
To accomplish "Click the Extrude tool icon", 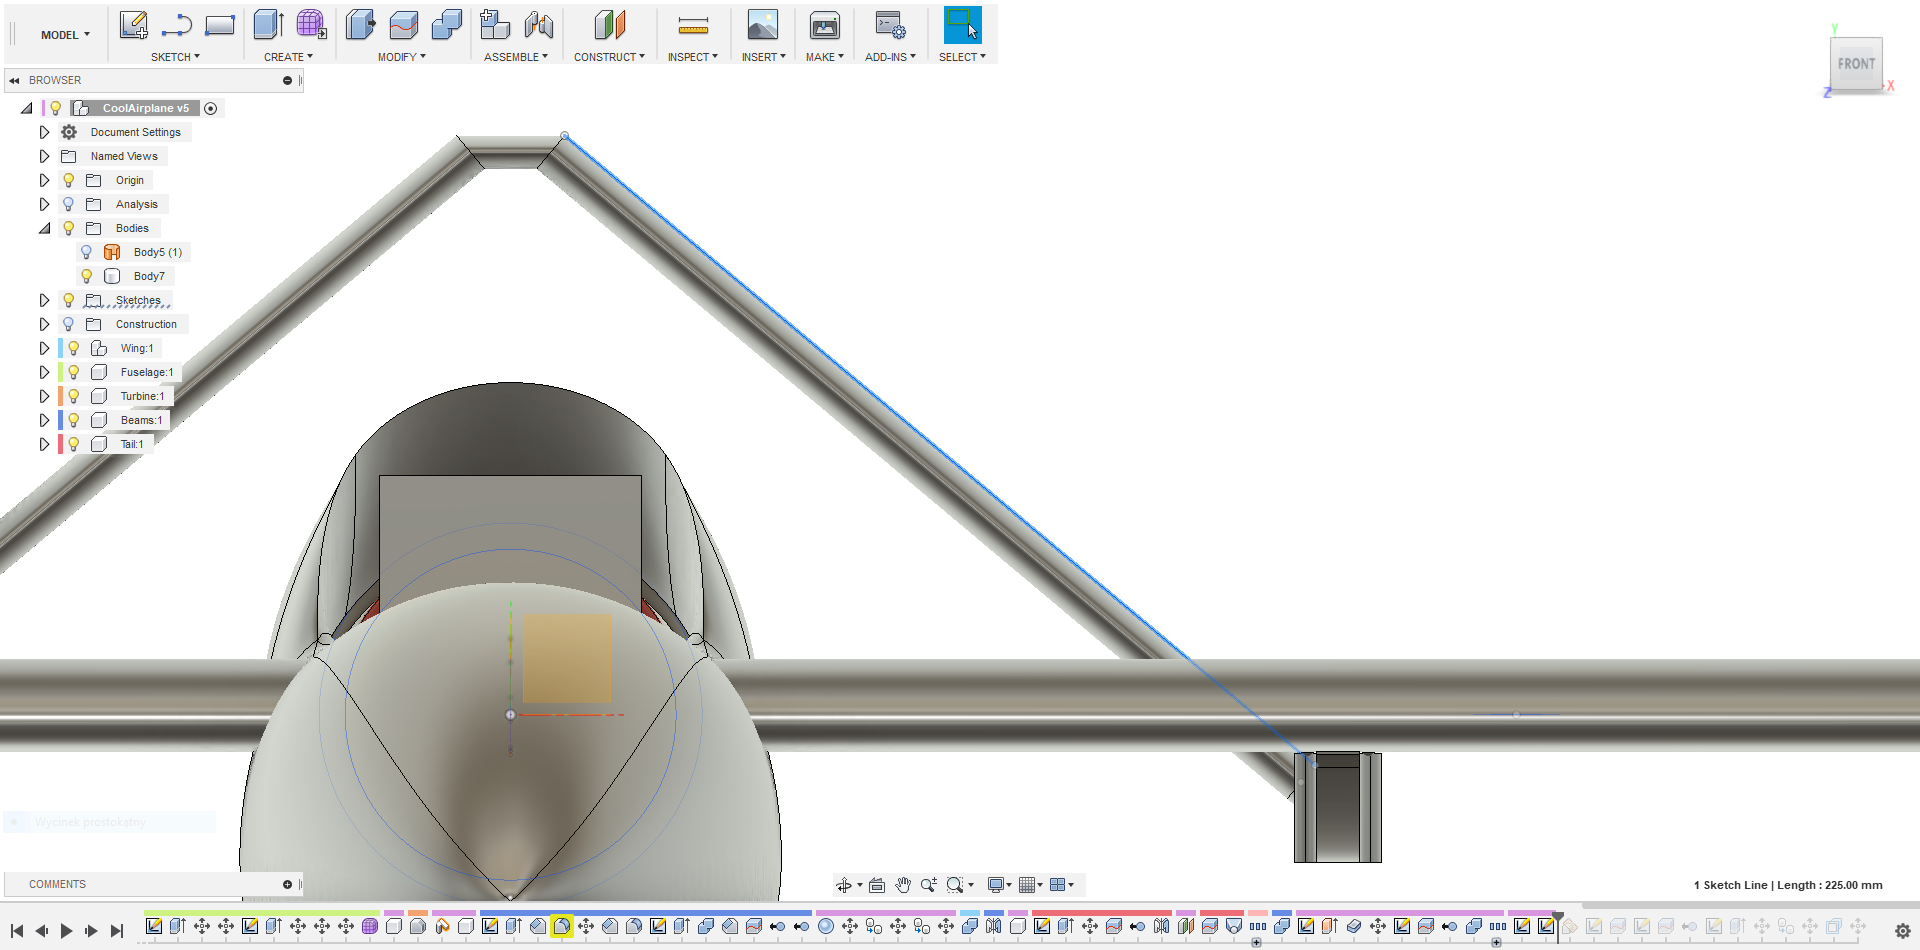I will (268, 25).
